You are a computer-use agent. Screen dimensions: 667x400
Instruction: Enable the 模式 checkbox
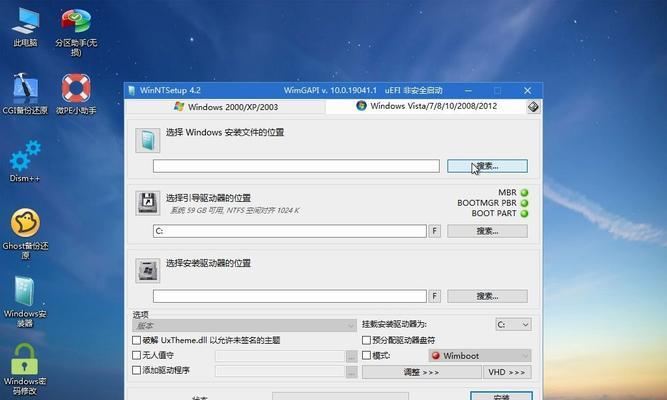(366, 355)
